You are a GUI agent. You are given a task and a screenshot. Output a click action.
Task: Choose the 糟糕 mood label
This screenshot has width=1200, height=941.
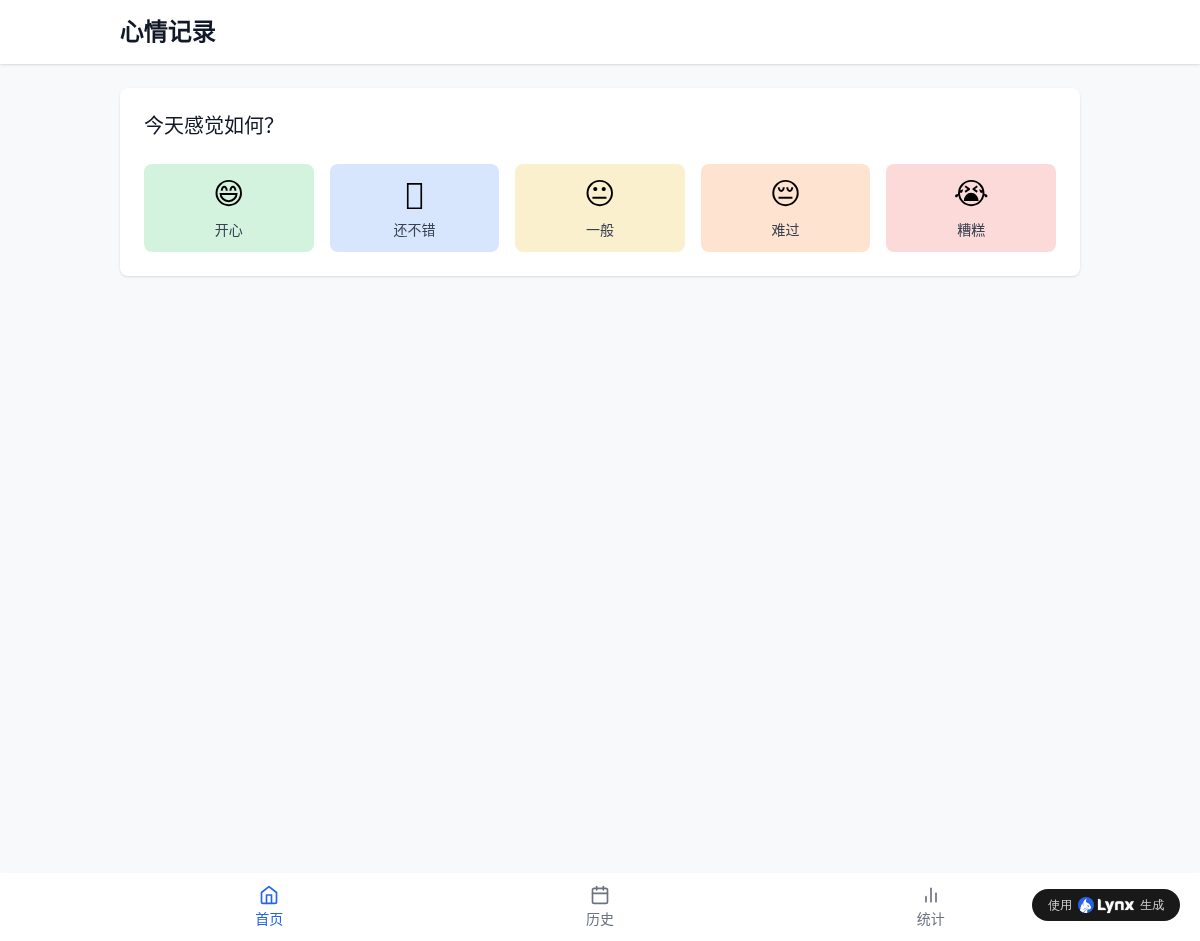tap(971, 230)
